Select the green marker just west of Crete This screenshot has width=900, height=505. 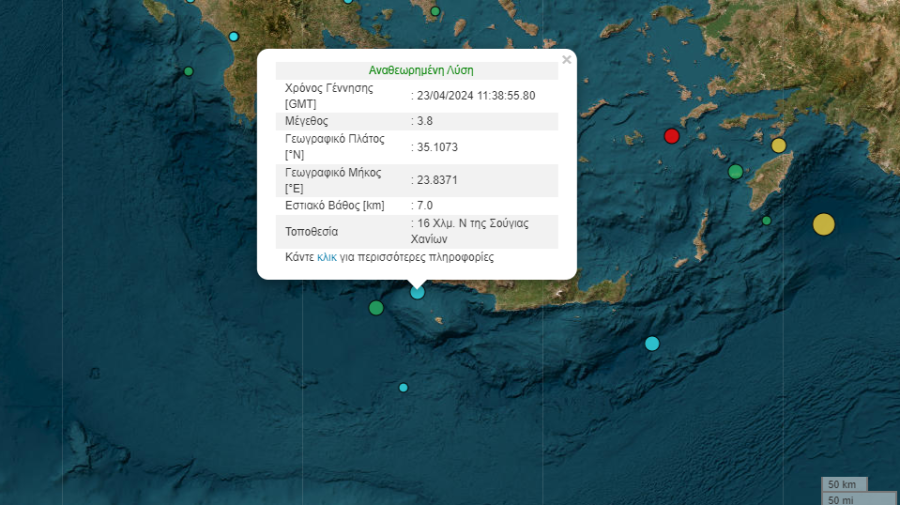point(376,308)
